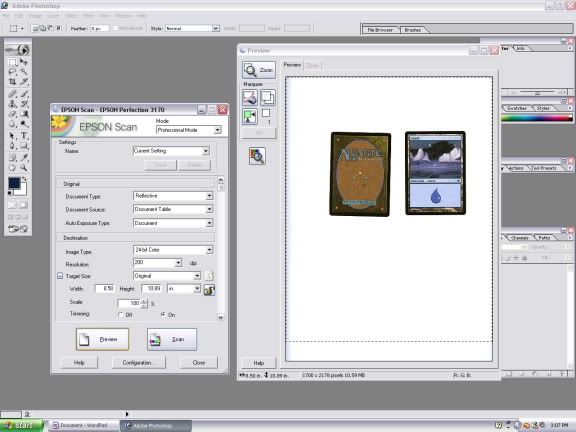
Task: Click the color ramp bar in right panel
Action: pos(537,118)
